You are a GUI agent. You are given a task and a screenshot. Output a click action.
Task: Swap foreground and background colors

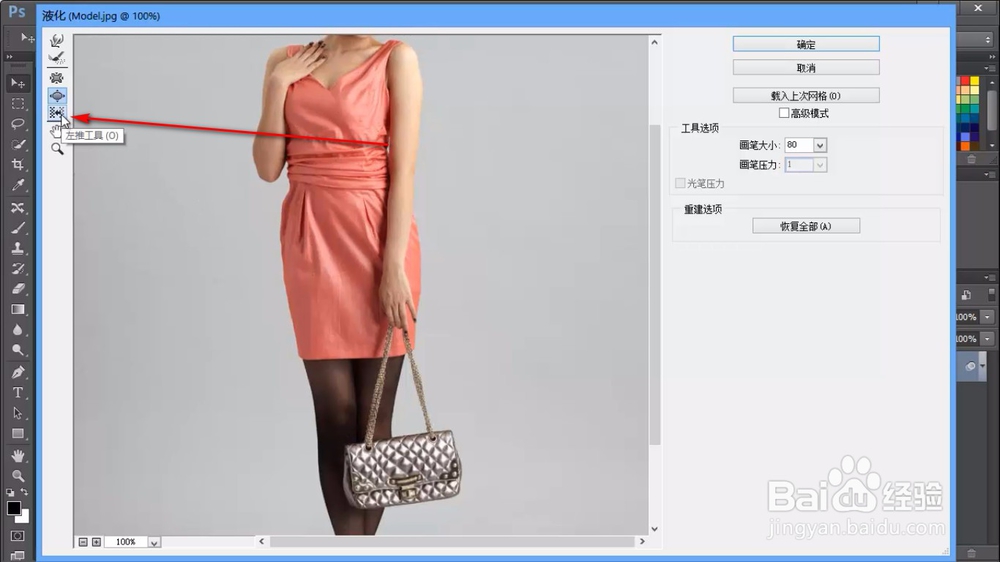click(x=24, y=492)
